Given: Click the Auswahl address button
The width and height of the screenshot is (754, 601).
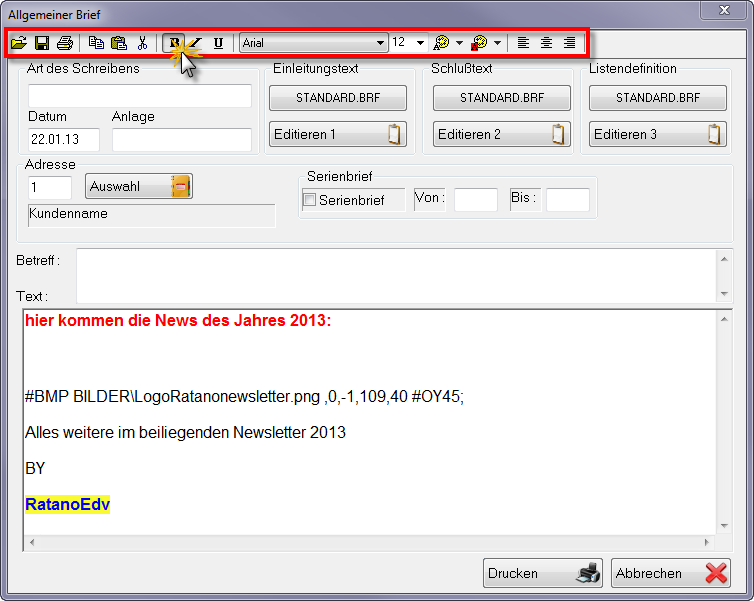Looking at the screenshot, I should 139,186.
